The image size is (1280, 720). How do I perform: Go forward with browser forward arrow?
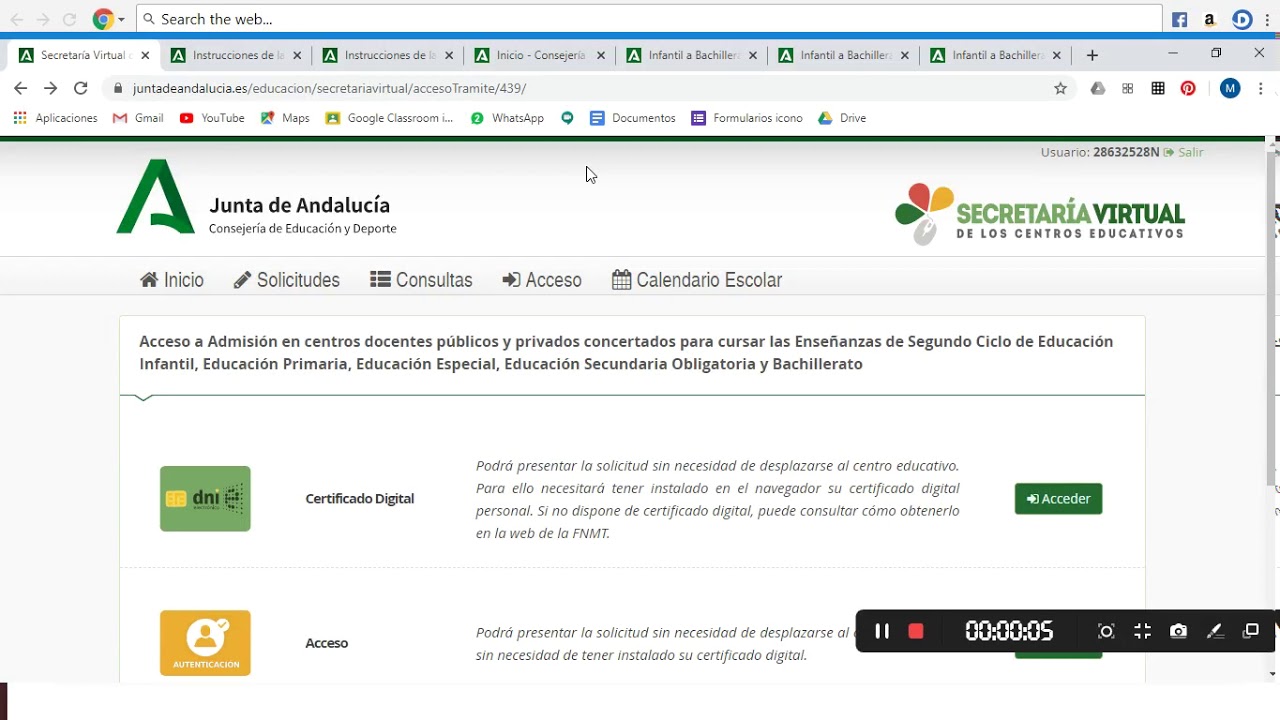point(51,88)
